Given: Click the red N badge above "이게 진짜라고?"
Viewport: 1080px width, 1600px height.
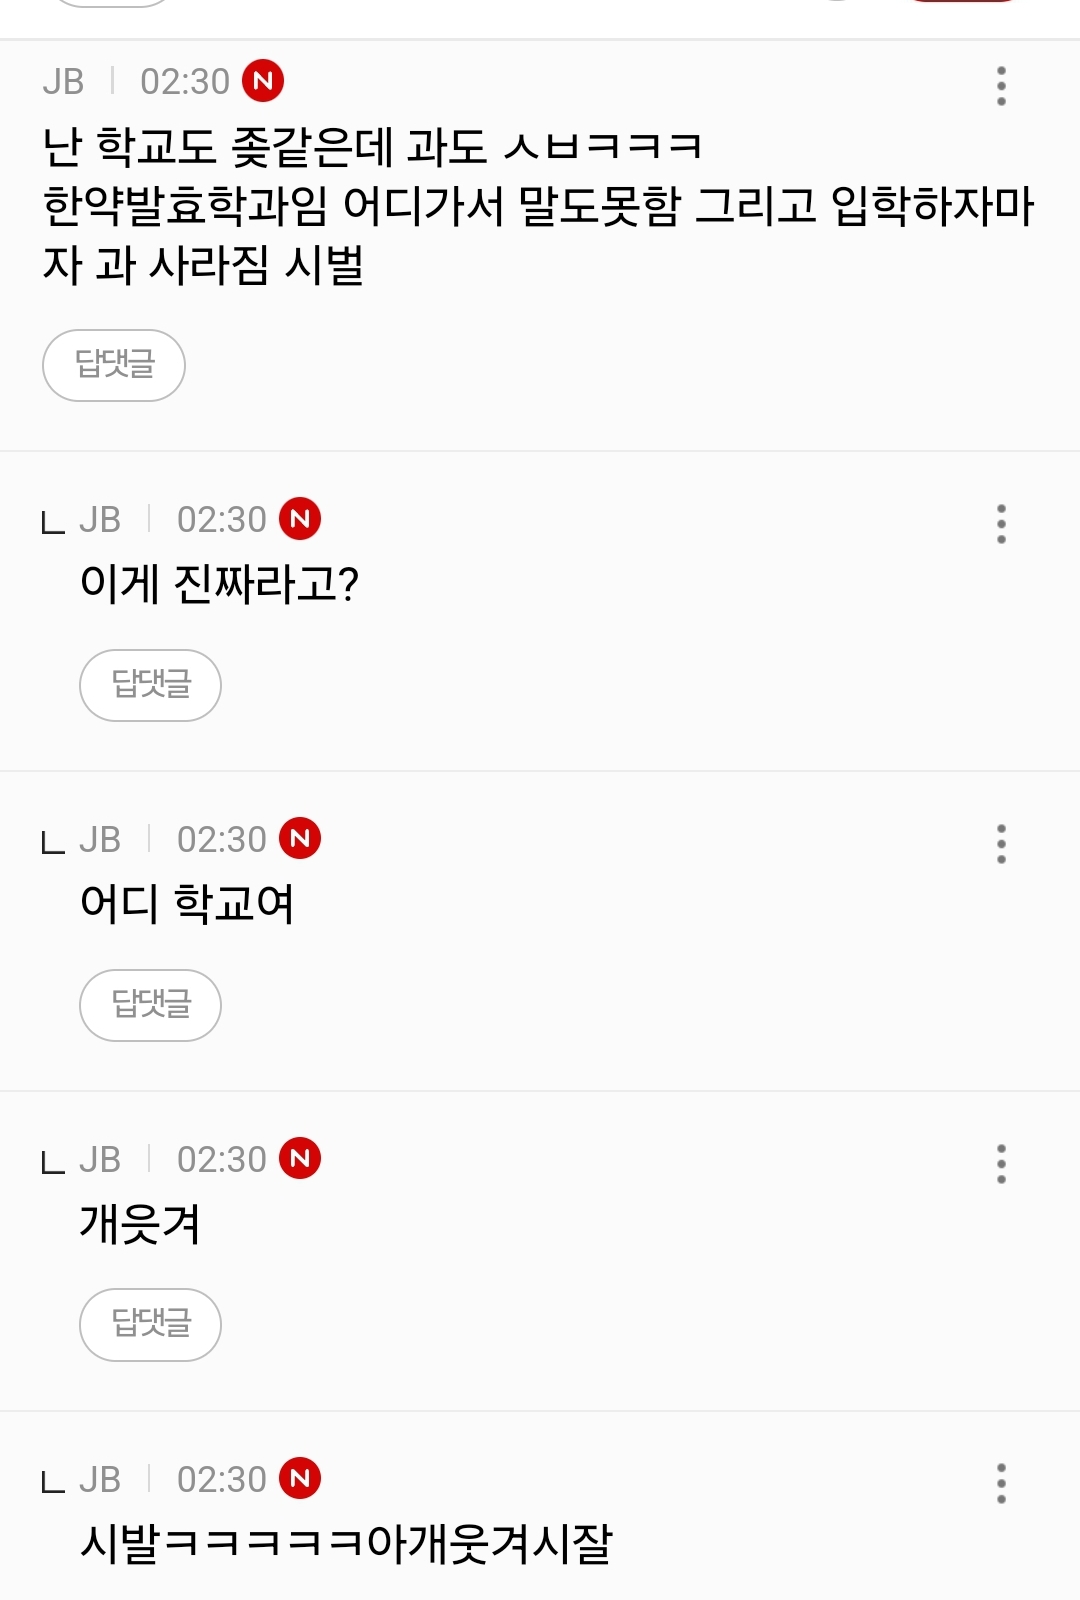Looking at the screenshot, I should tap(300, 518).
